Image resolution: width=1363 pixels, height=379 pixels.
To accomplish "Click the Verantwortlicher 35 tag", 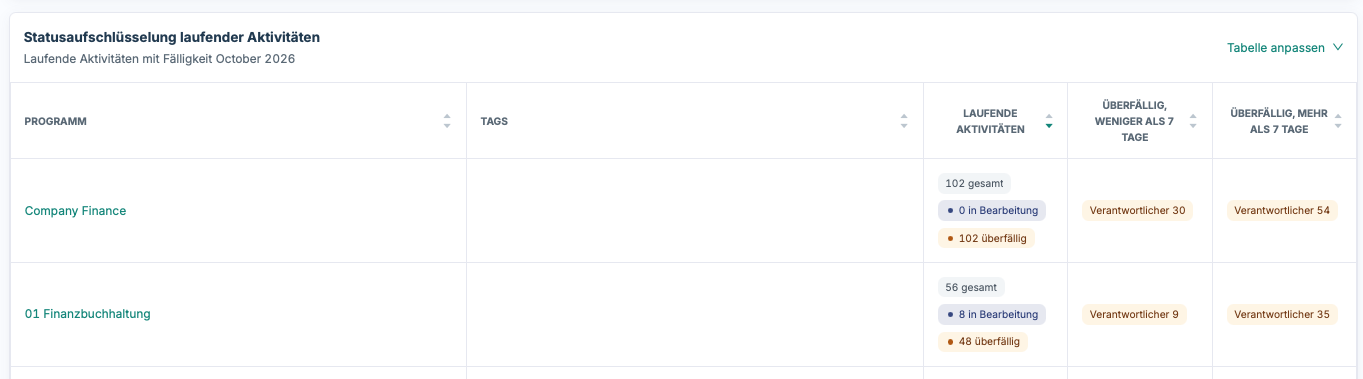I will [1282, 314].
